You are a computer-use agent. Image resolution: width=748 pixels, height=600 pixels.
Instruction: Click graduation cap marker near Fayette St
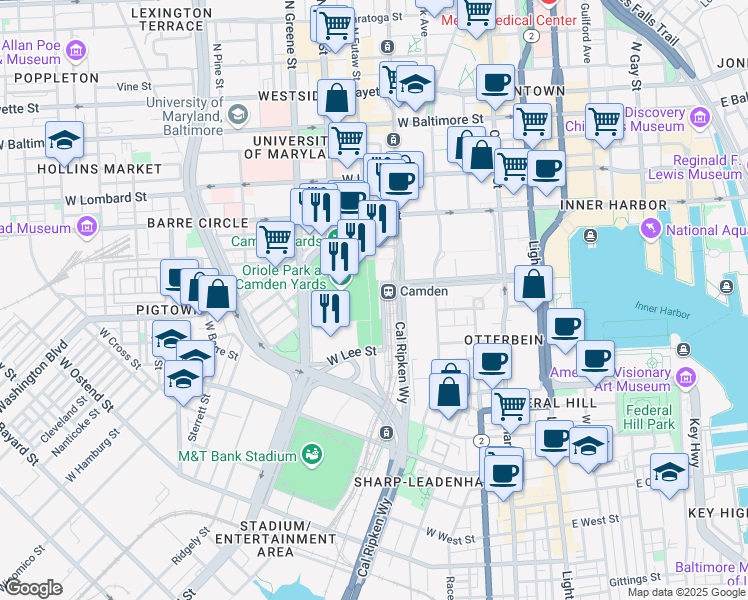pos(416,84)
